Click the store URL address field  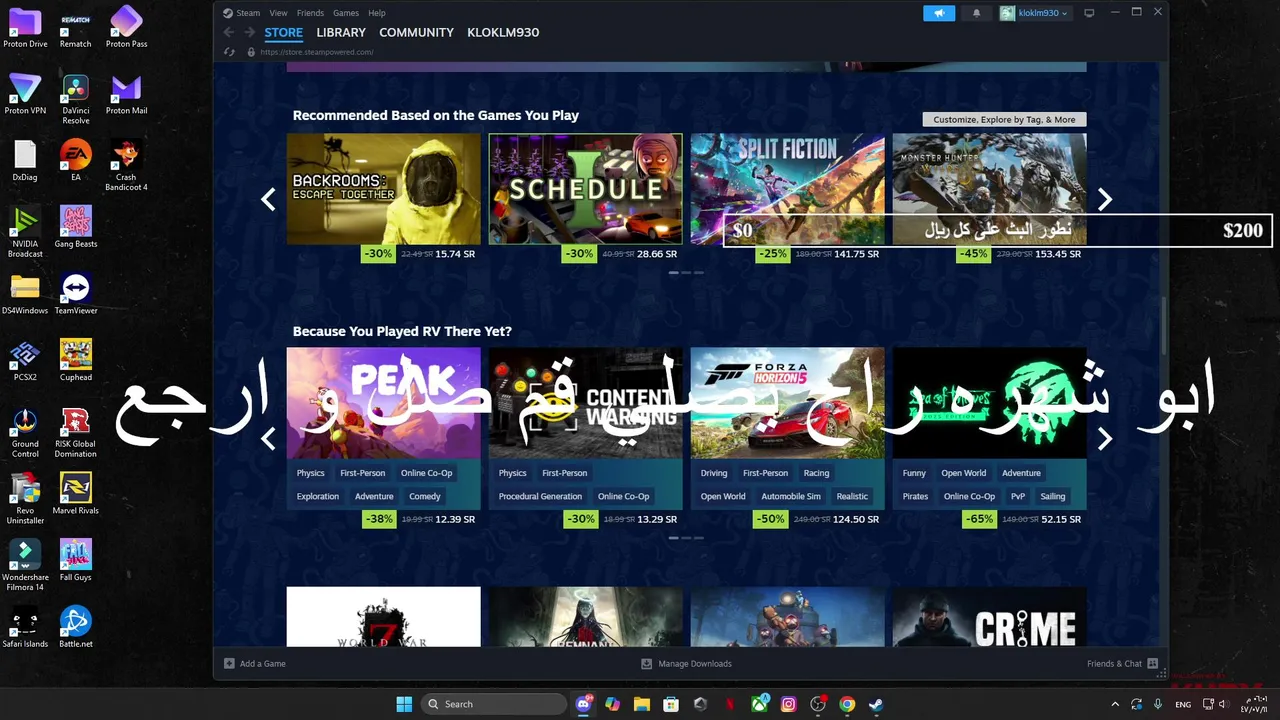pos(317,52)
